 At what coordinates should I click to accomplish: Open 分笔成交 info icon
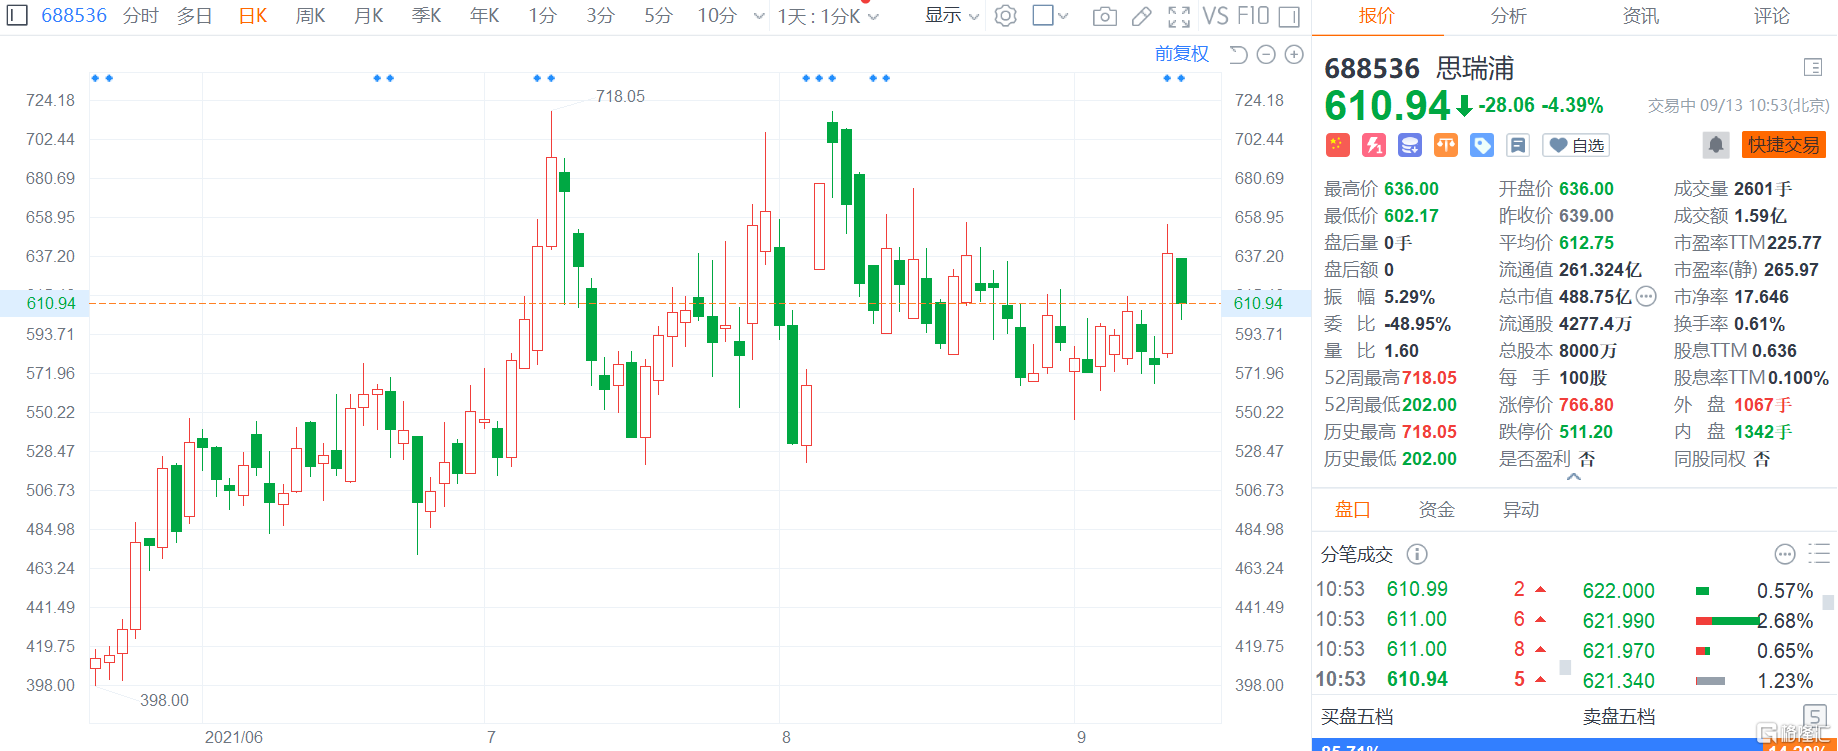pyautogui.click(x=1417, y=554)
